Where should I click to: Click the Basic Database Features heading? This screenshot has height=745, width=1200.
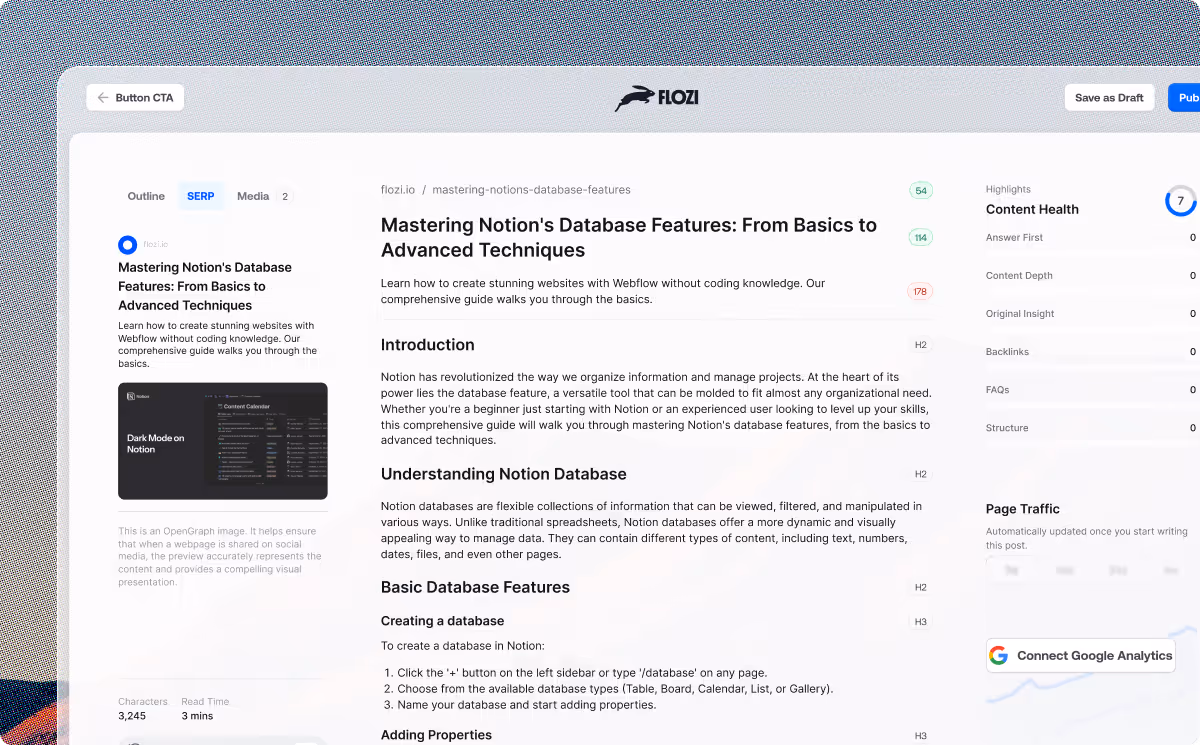tap(475, 587)
